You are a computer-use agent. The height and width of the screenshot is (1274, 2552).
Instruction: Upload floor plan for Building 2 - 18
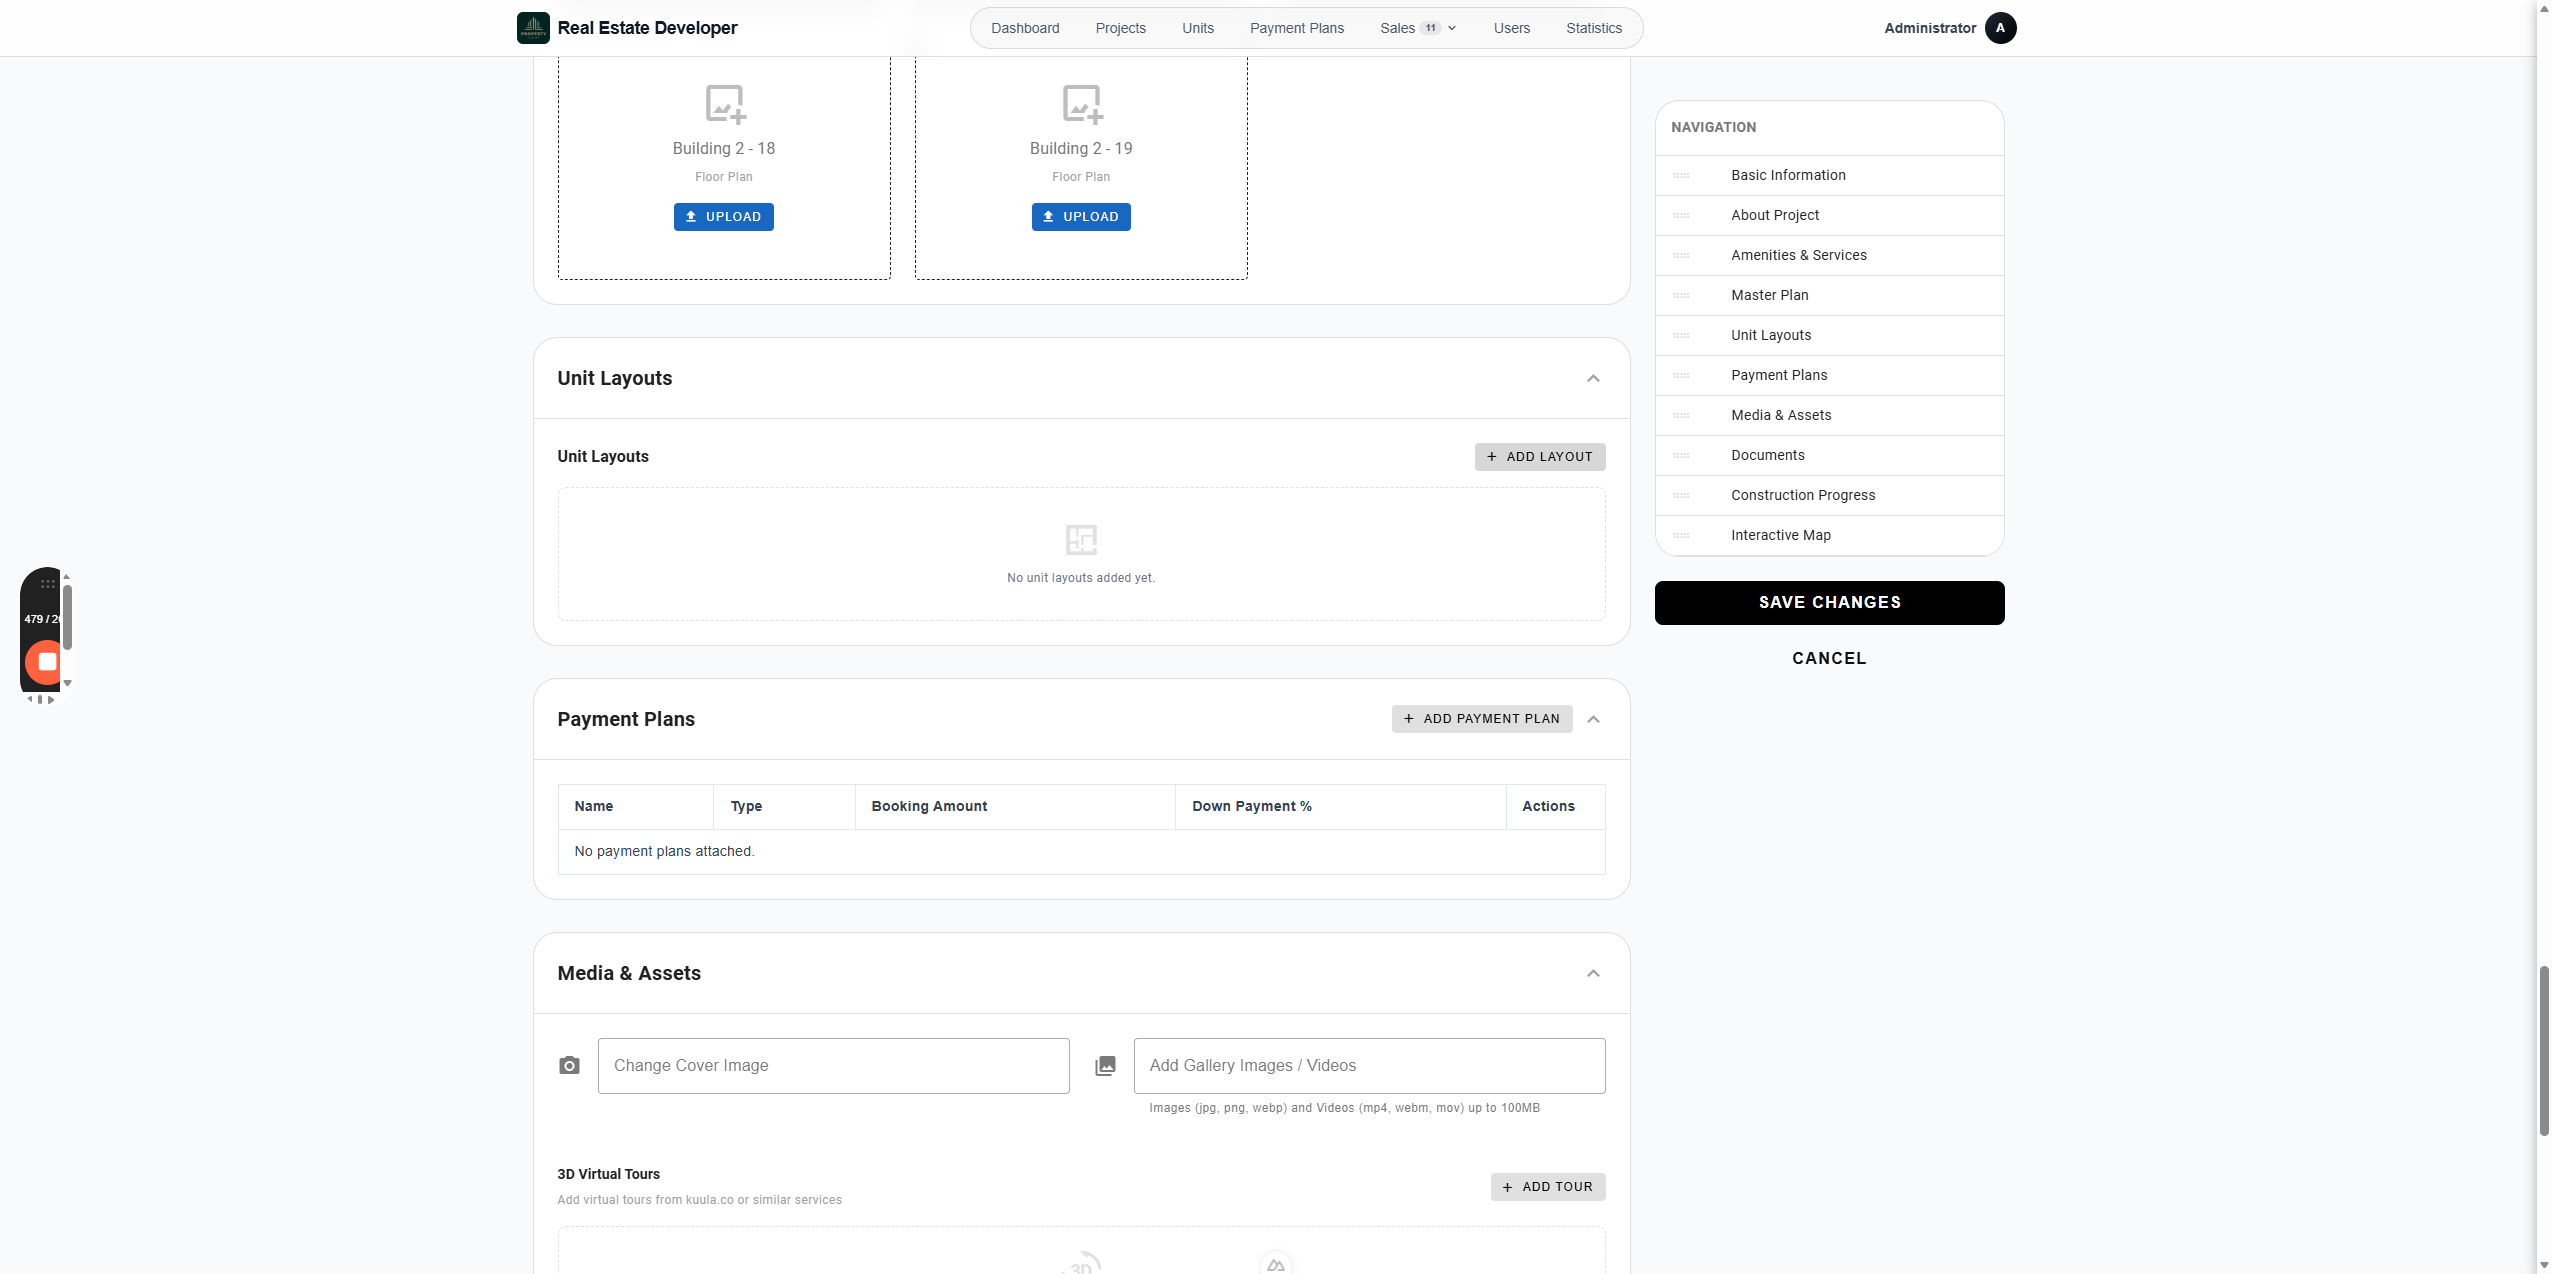coord(723,217)
